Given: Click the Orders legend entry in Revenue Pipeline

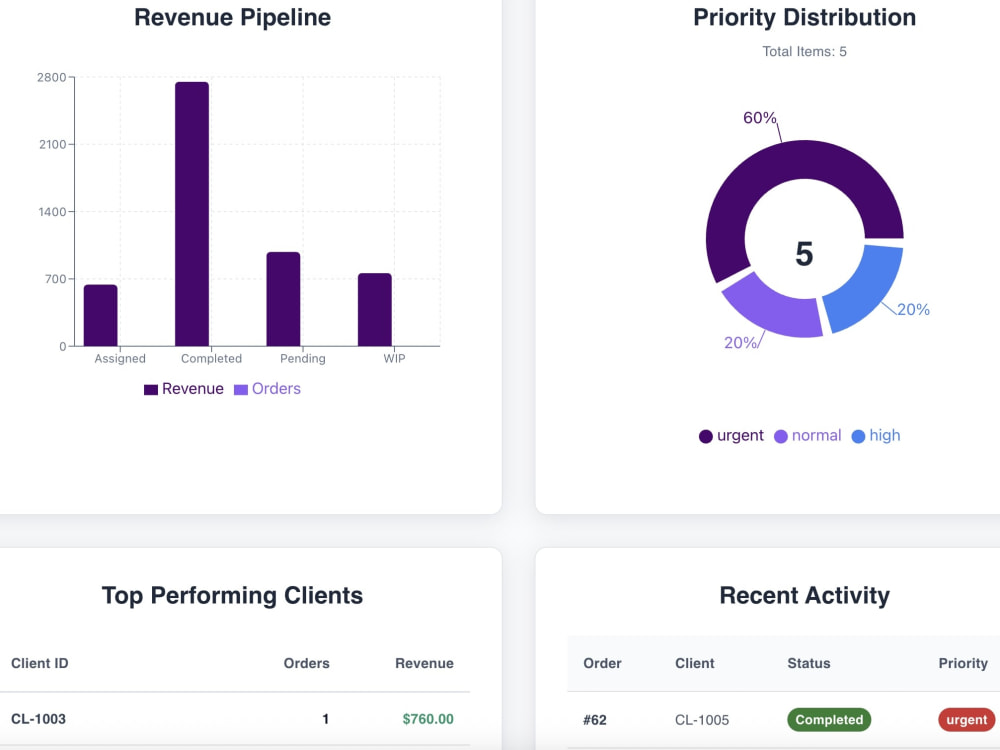Looking at the screenshot, I should click(267, 389).
